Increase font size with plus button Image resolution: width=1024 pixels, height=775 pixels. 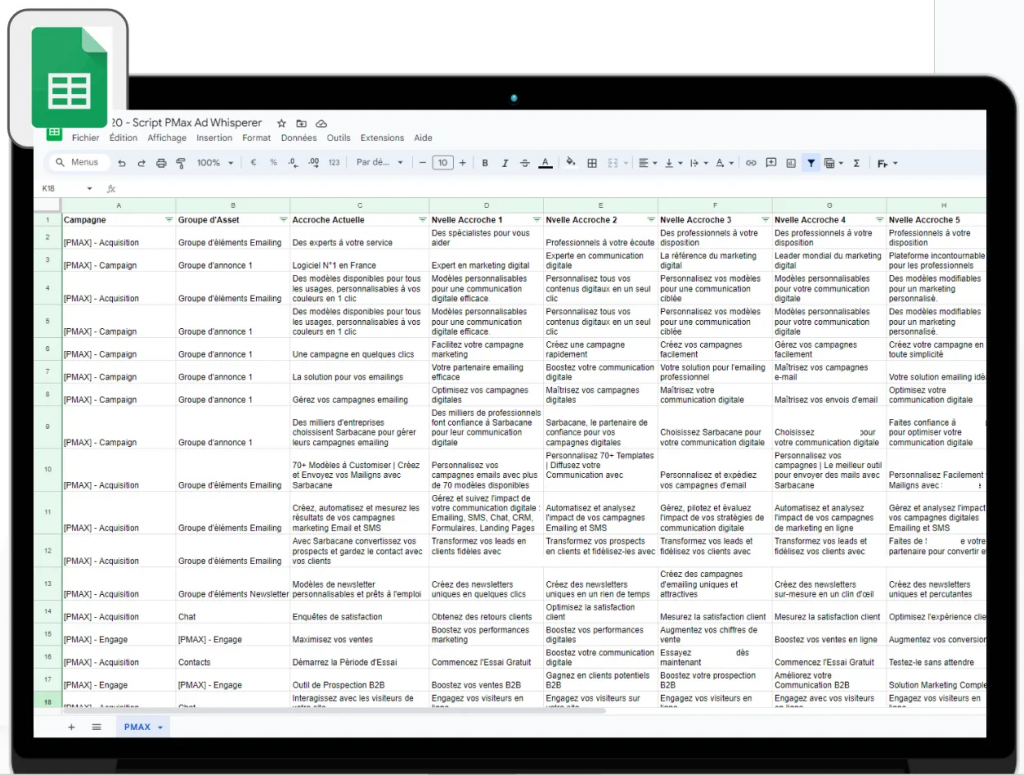click(x=462, y=163)
